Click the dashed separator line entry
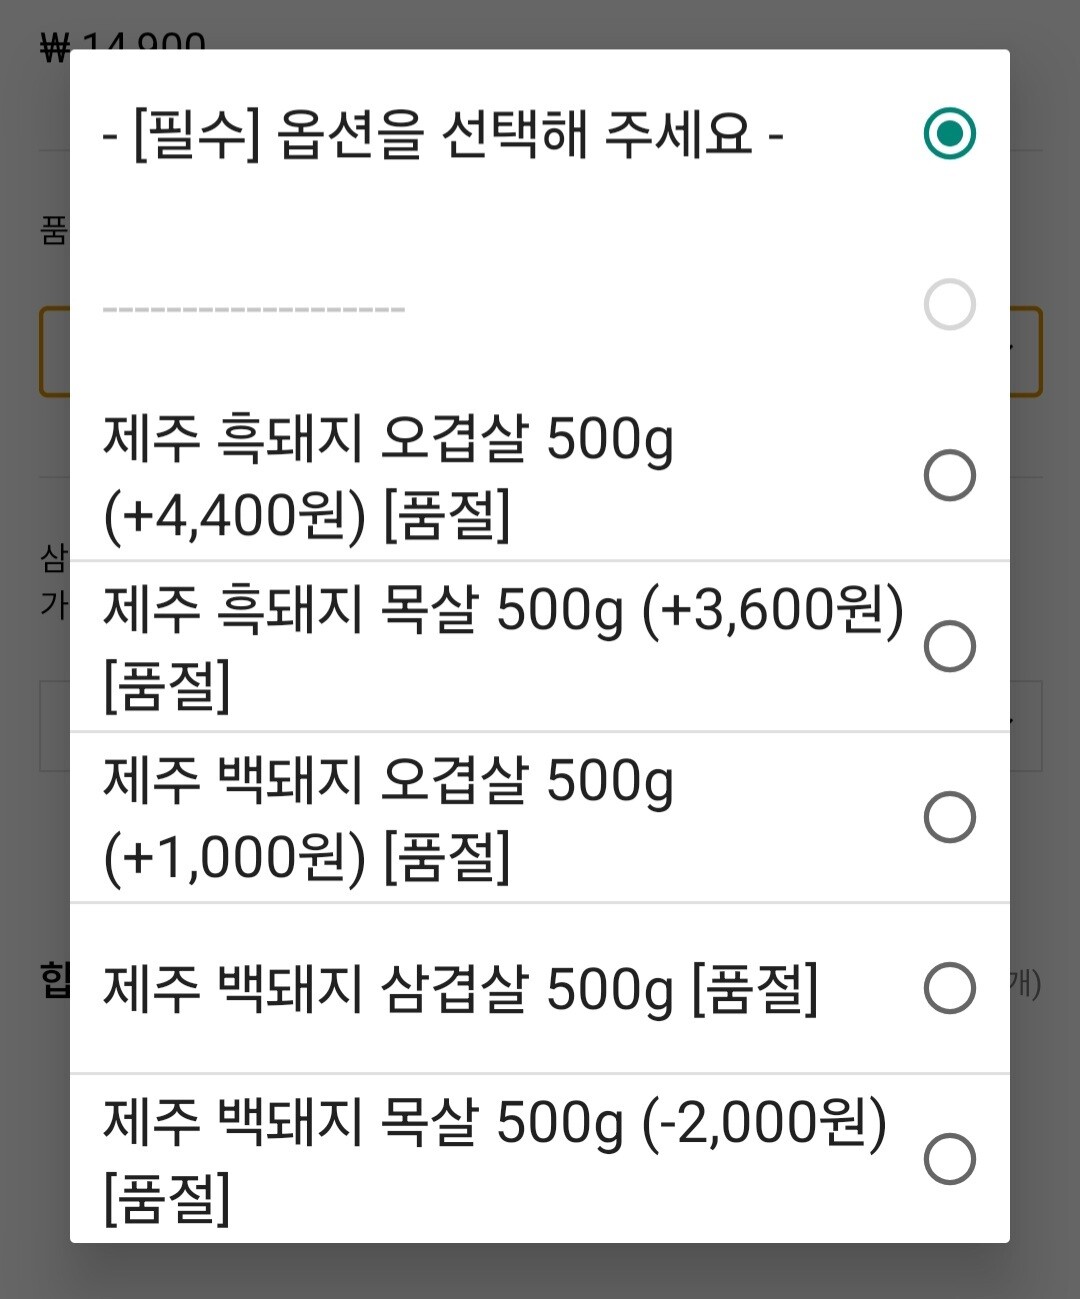 (x=254, y=308)
